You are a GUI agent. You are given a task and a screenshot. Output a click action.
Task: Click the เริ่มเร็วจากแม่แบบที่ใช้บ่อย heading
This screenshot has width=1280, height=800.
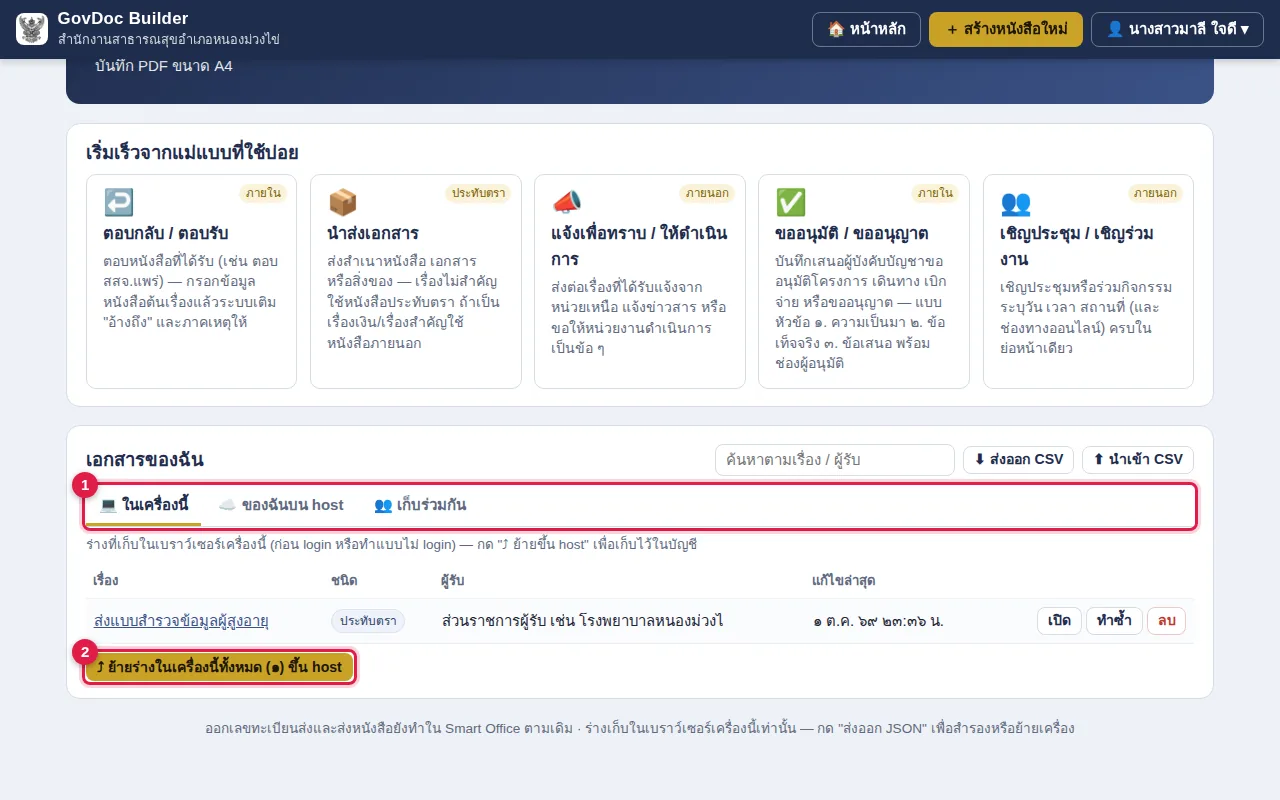click(192, 153)
